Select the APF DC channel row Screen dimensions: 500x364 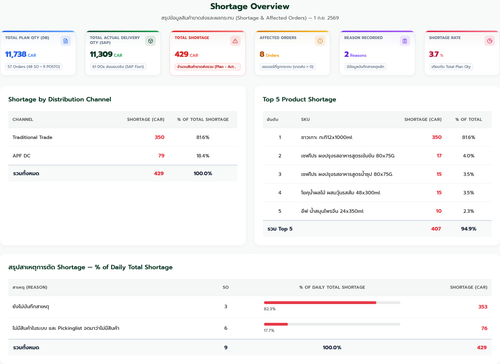[x=123, y=156]
